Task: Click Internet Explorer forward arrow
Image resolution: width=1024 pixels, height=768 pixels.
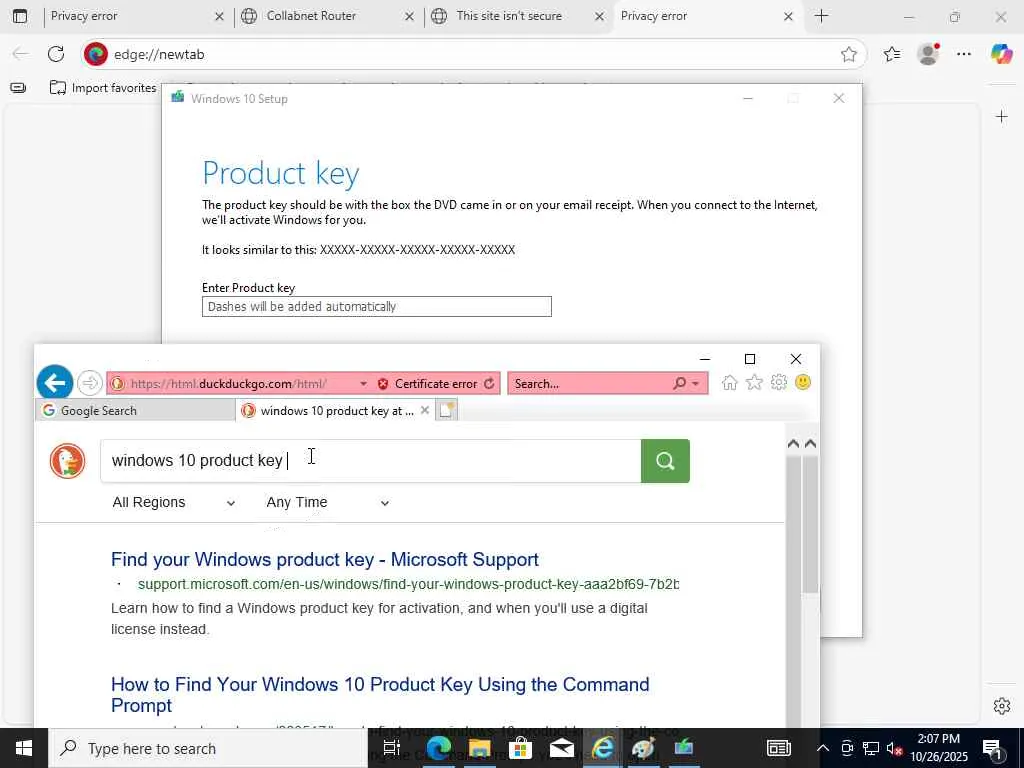Action: [x=89, y=383]
